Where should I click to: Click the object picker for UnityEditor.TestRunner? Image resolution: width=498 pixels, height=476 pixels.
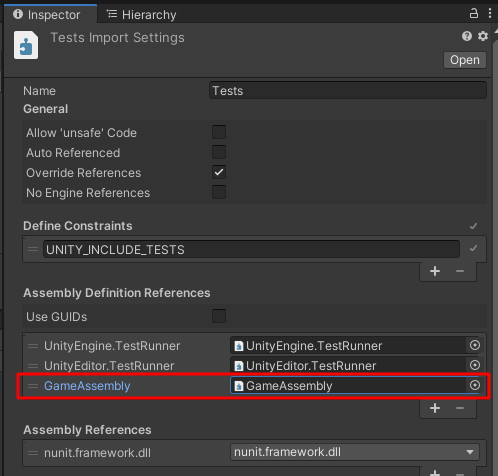(475, 365)
